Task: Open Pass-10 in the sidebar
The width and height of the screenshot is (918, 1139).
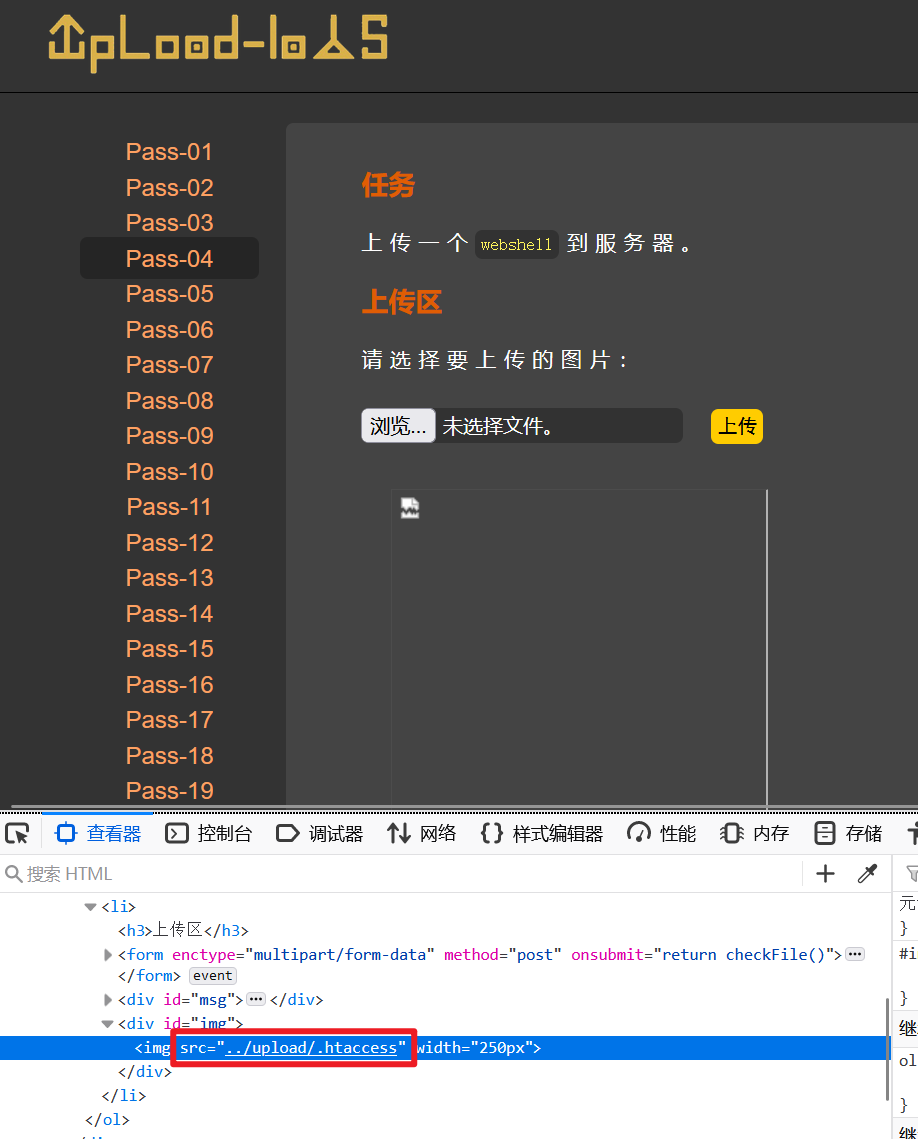Action: click(x=169, y=471)
